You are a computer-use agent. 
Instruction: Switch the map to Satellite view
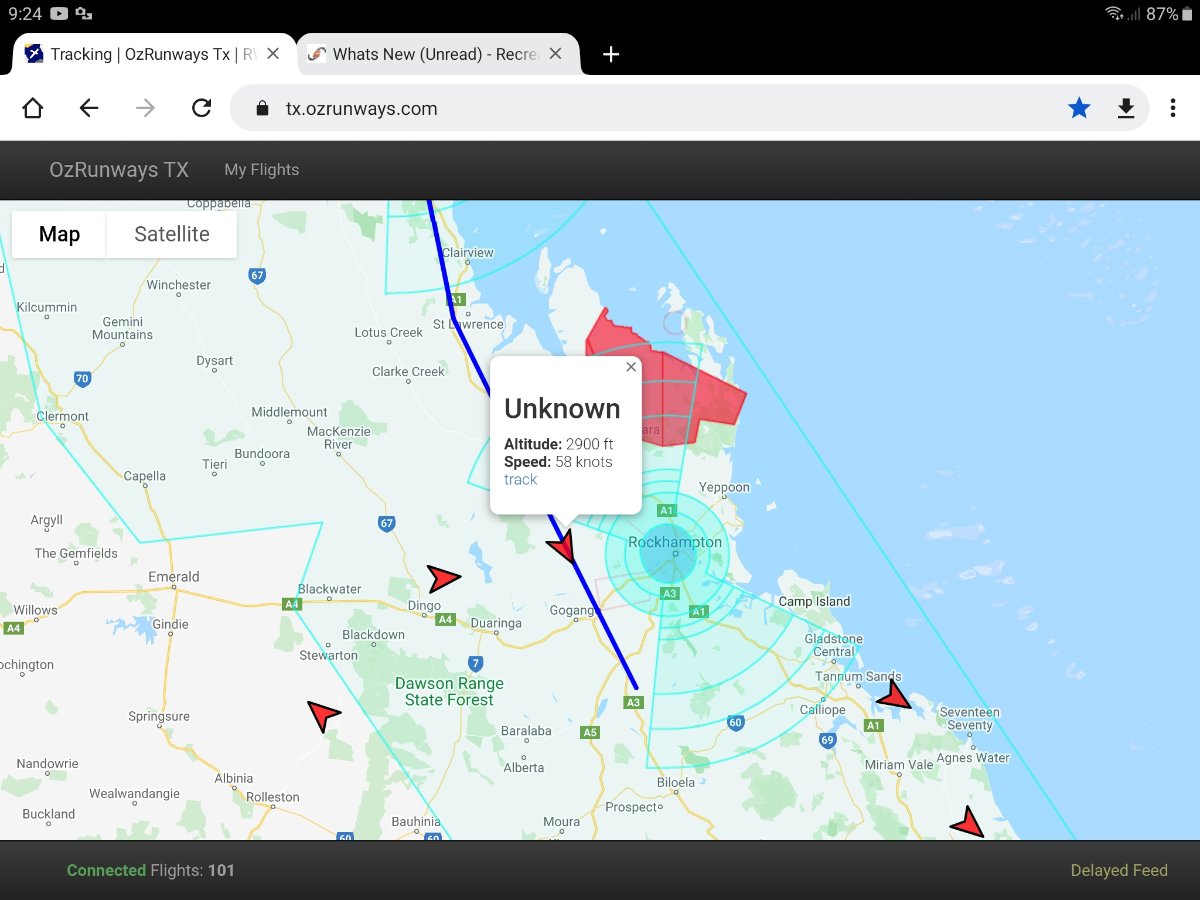(172, 234)
